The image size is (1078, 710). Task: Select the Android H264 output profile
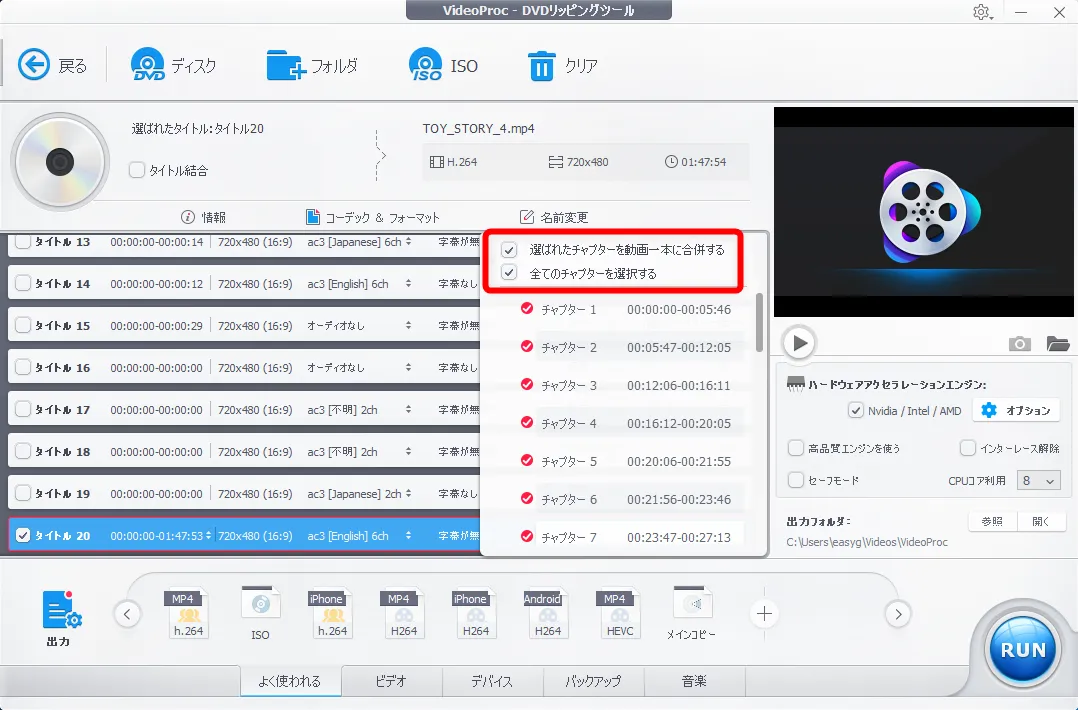click(x=547, y=612)
